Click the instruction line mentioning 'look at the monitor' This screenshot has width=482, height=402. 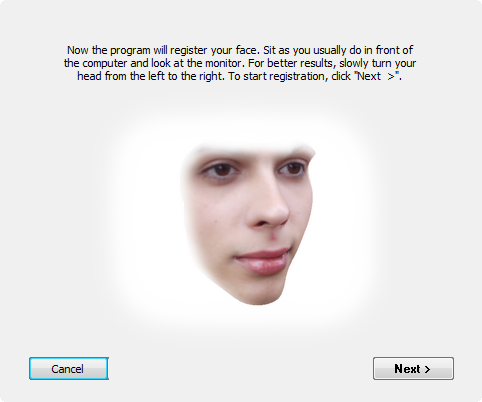(x=240, y=63)
